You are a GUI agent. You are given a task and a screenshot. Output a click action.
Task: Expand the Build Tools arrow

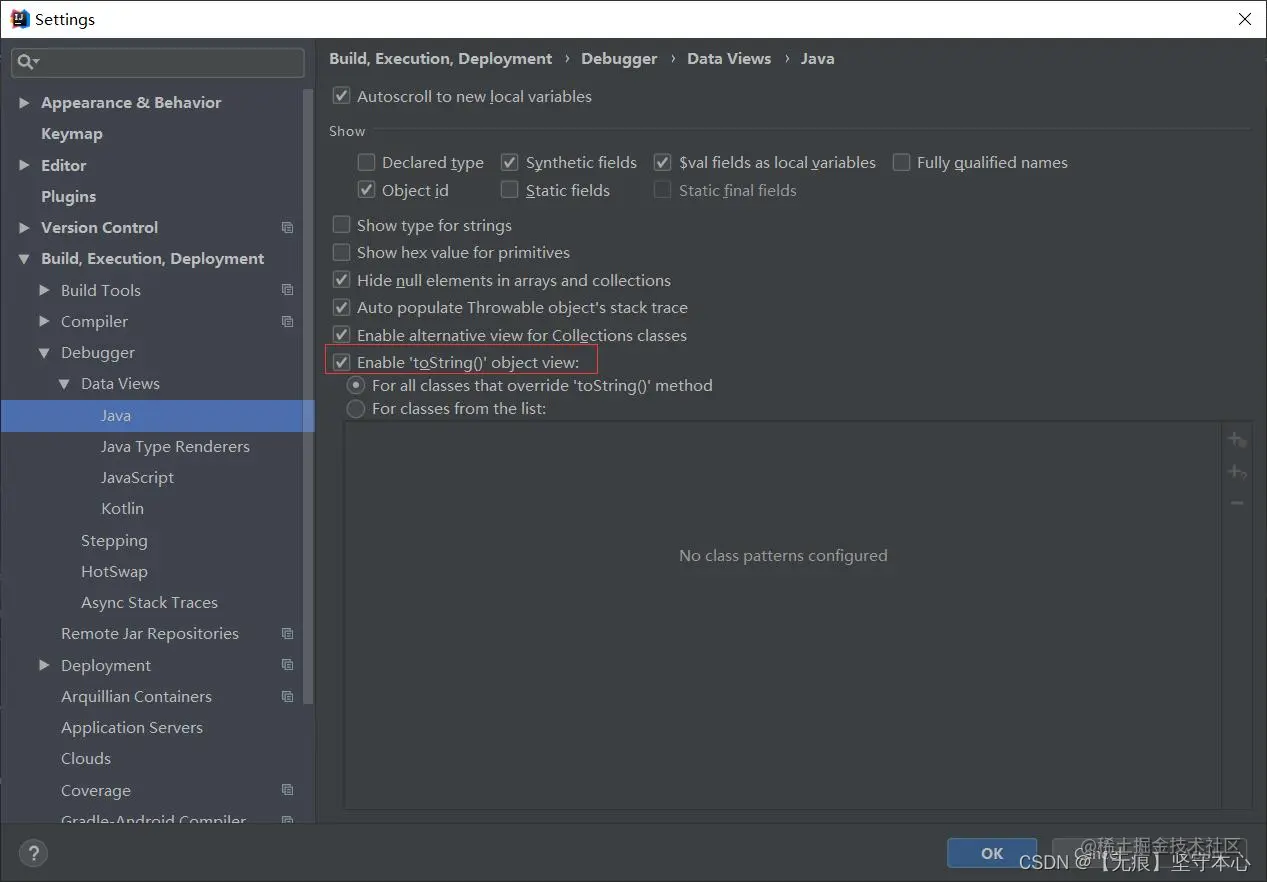coord(44,290)
